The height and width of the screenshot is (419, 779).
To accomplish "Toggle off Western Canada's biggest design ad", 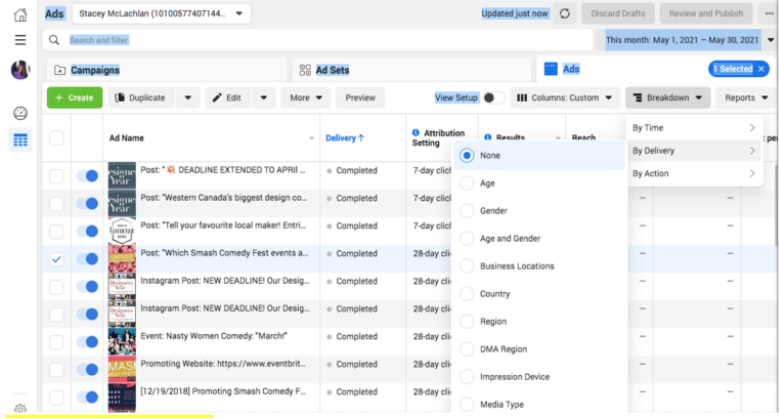I will (x=87, y=203).
